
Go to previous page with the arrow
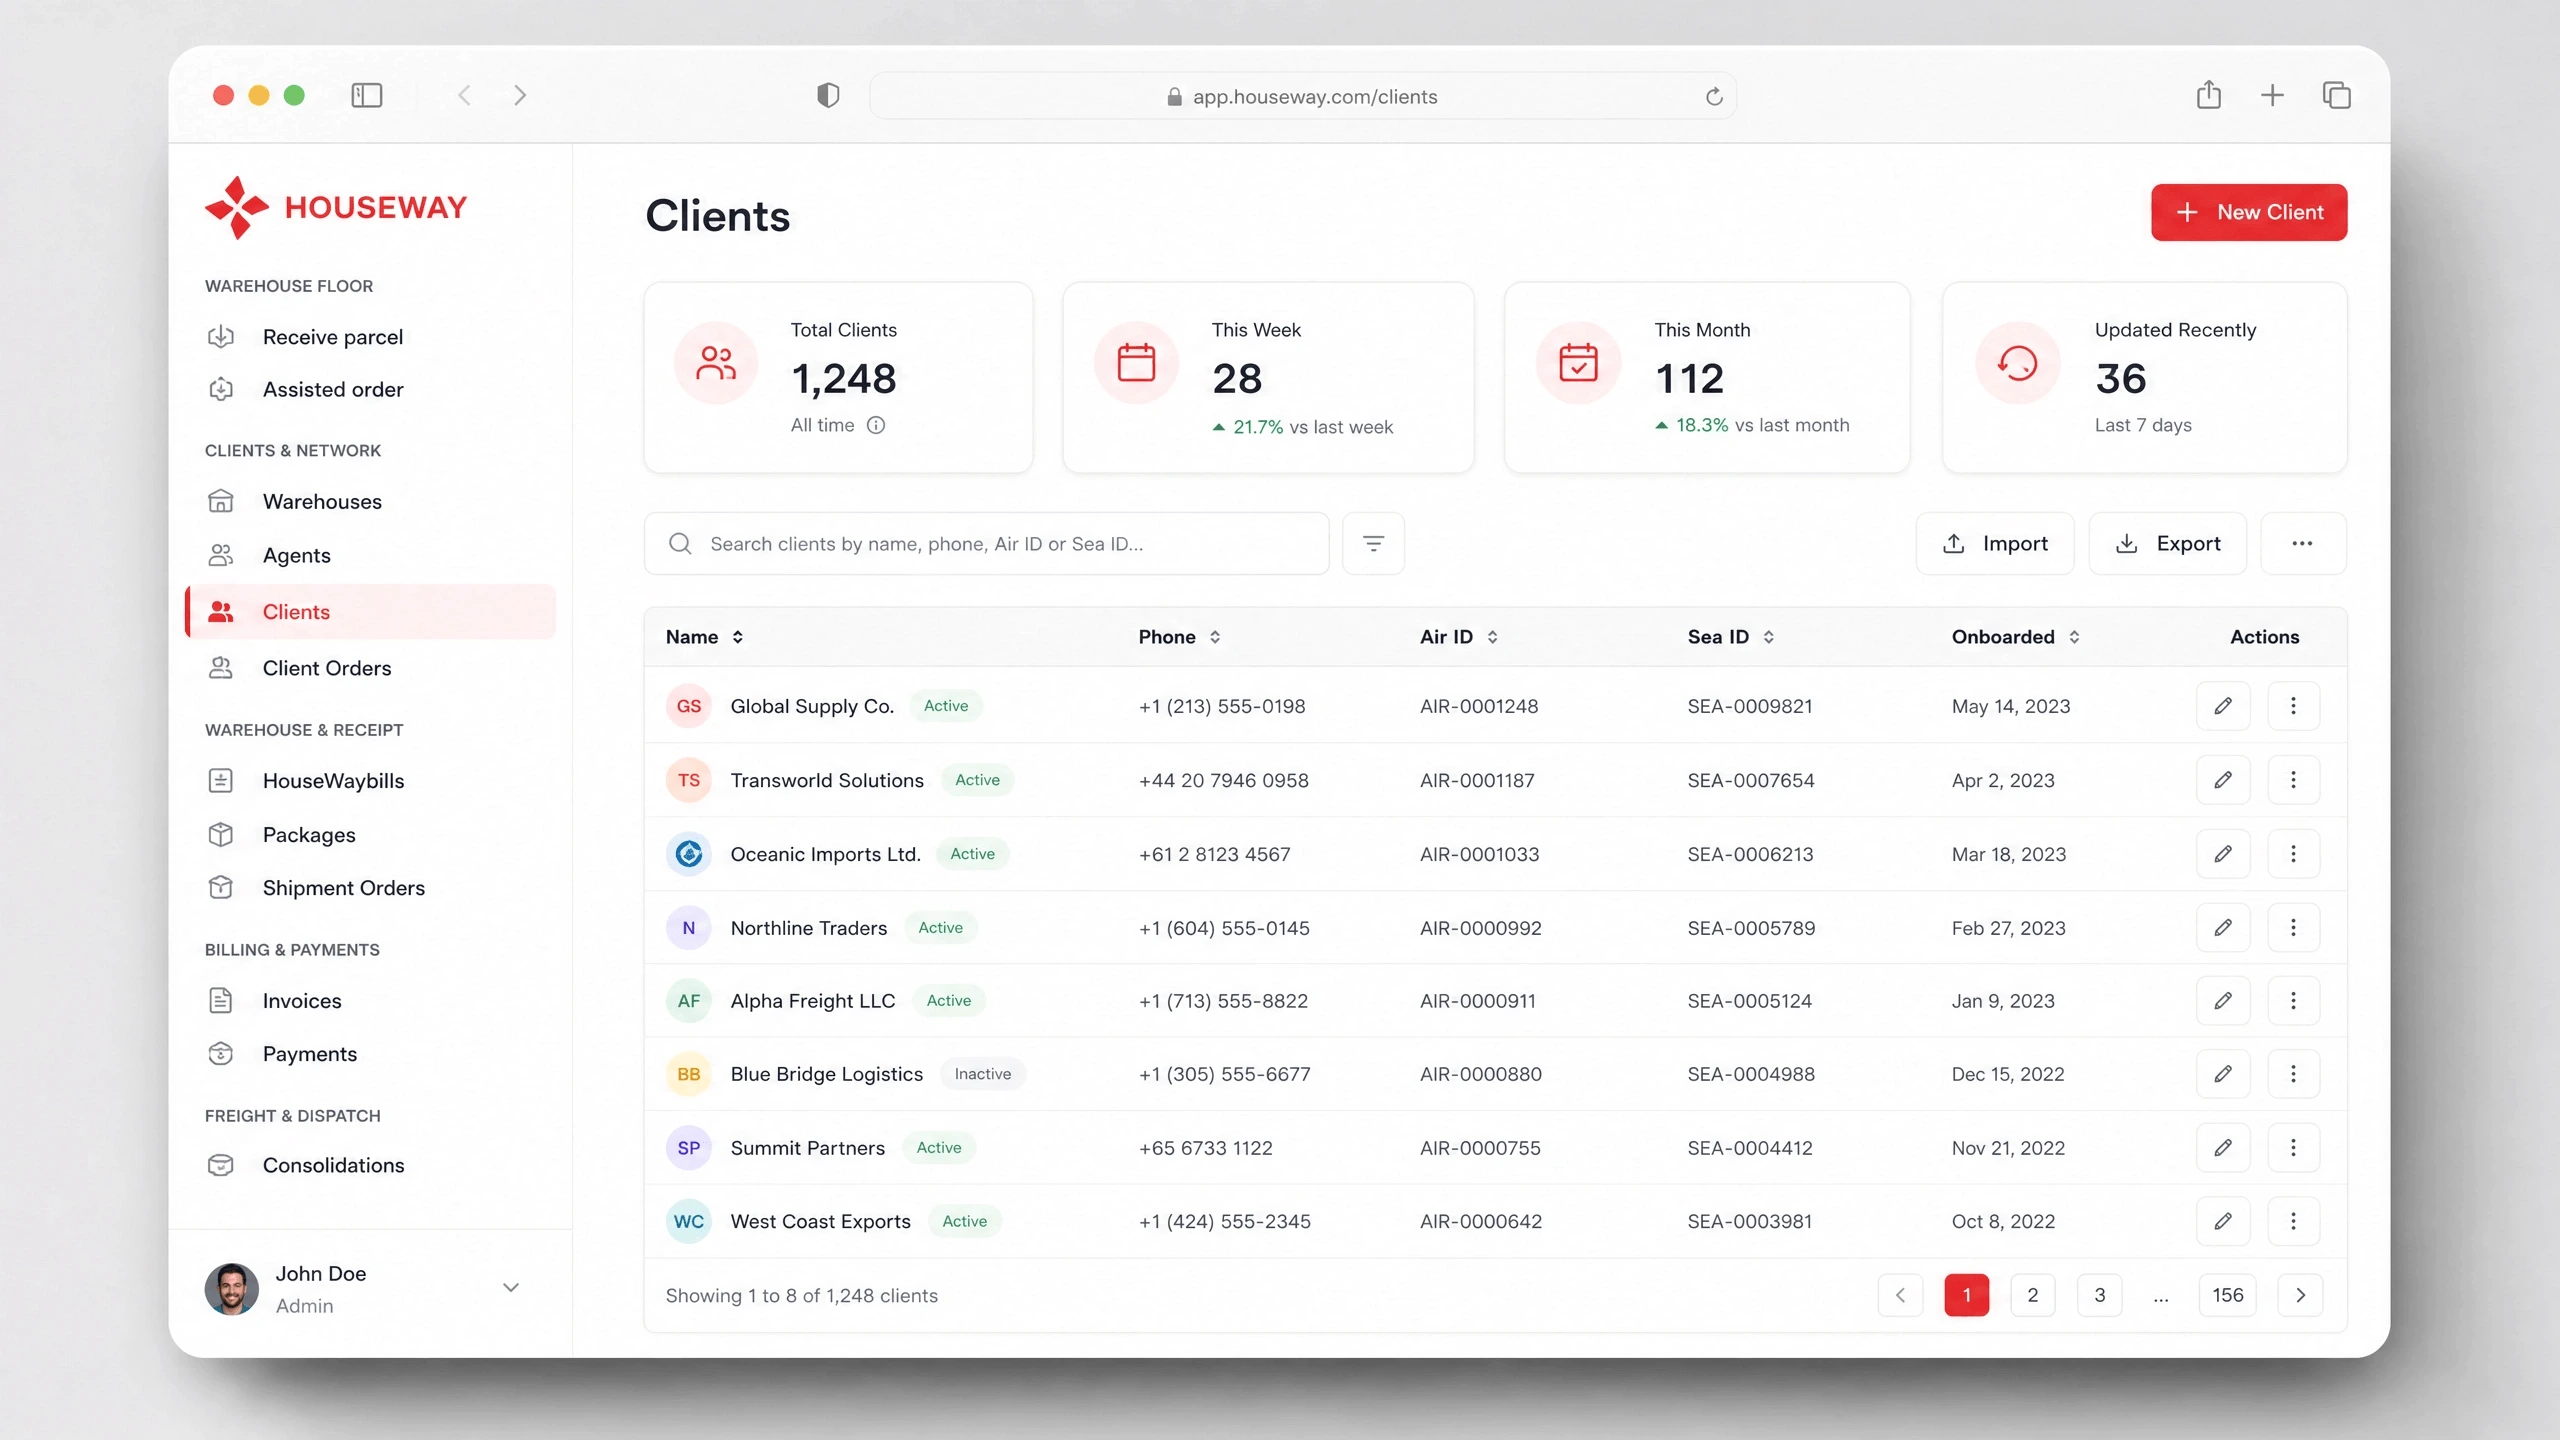coord(1901,1295)
